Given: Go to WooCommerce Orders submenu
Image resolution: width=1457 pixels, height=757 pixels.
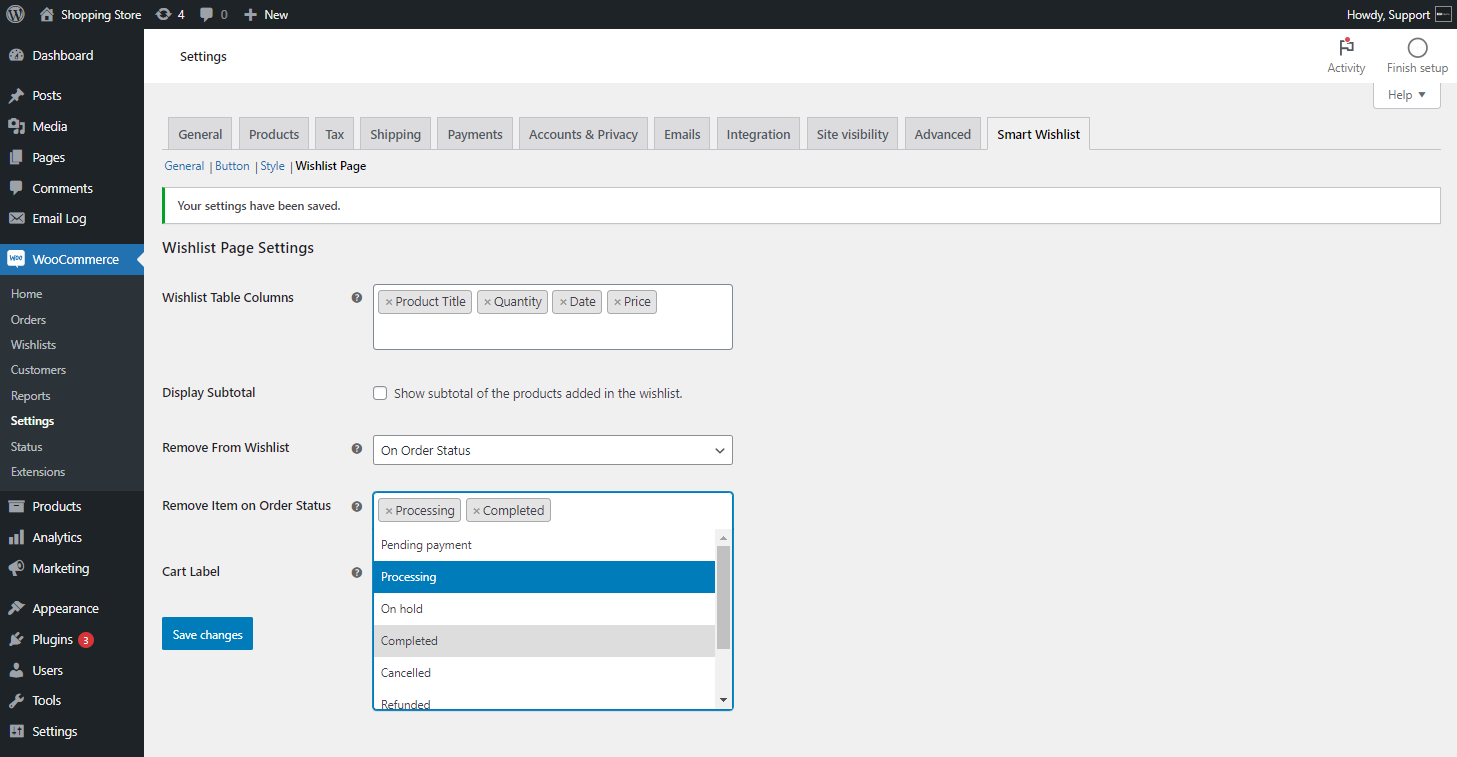Looking at the screenshot, I should coord(28,320).
